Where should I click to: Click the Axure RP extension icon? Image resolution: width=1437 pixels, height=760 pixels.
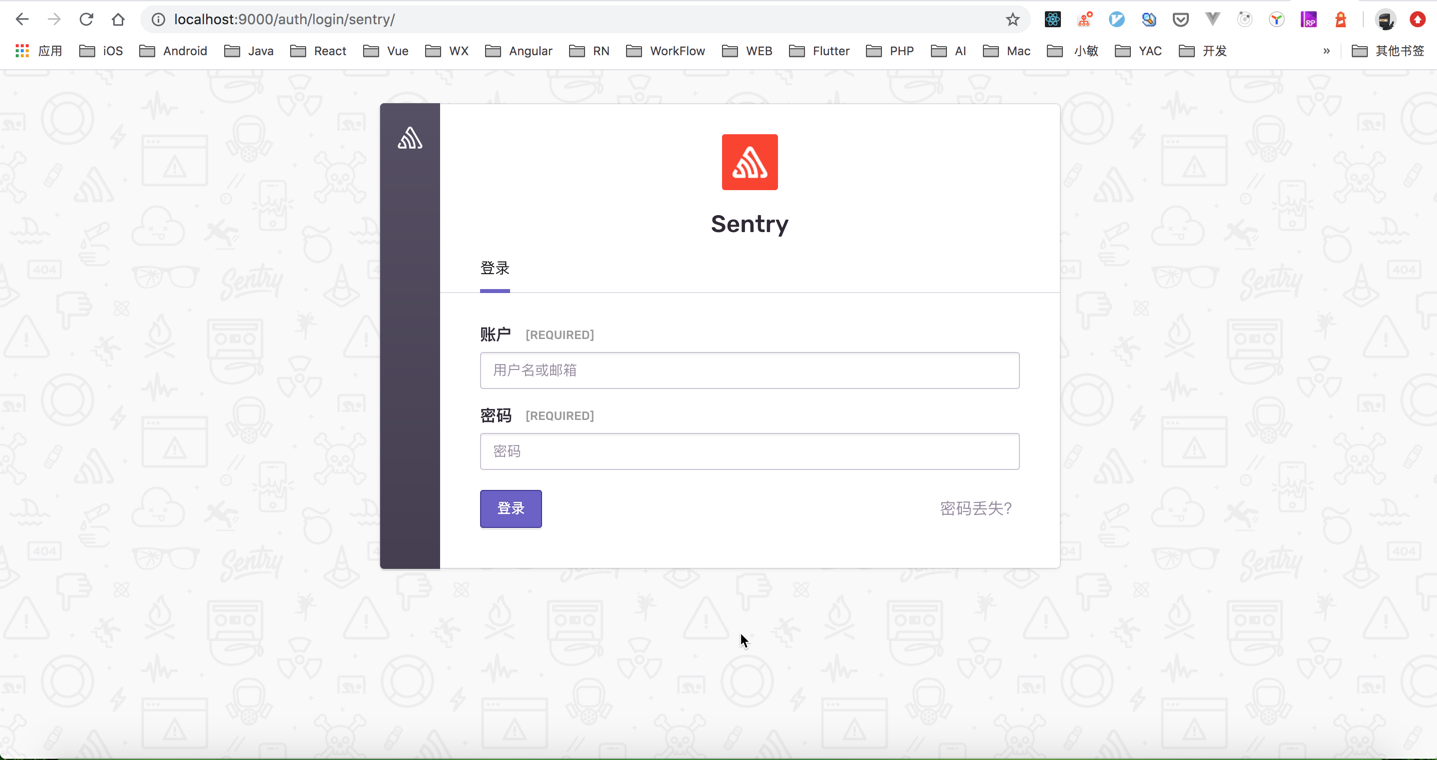[1308, 19]
